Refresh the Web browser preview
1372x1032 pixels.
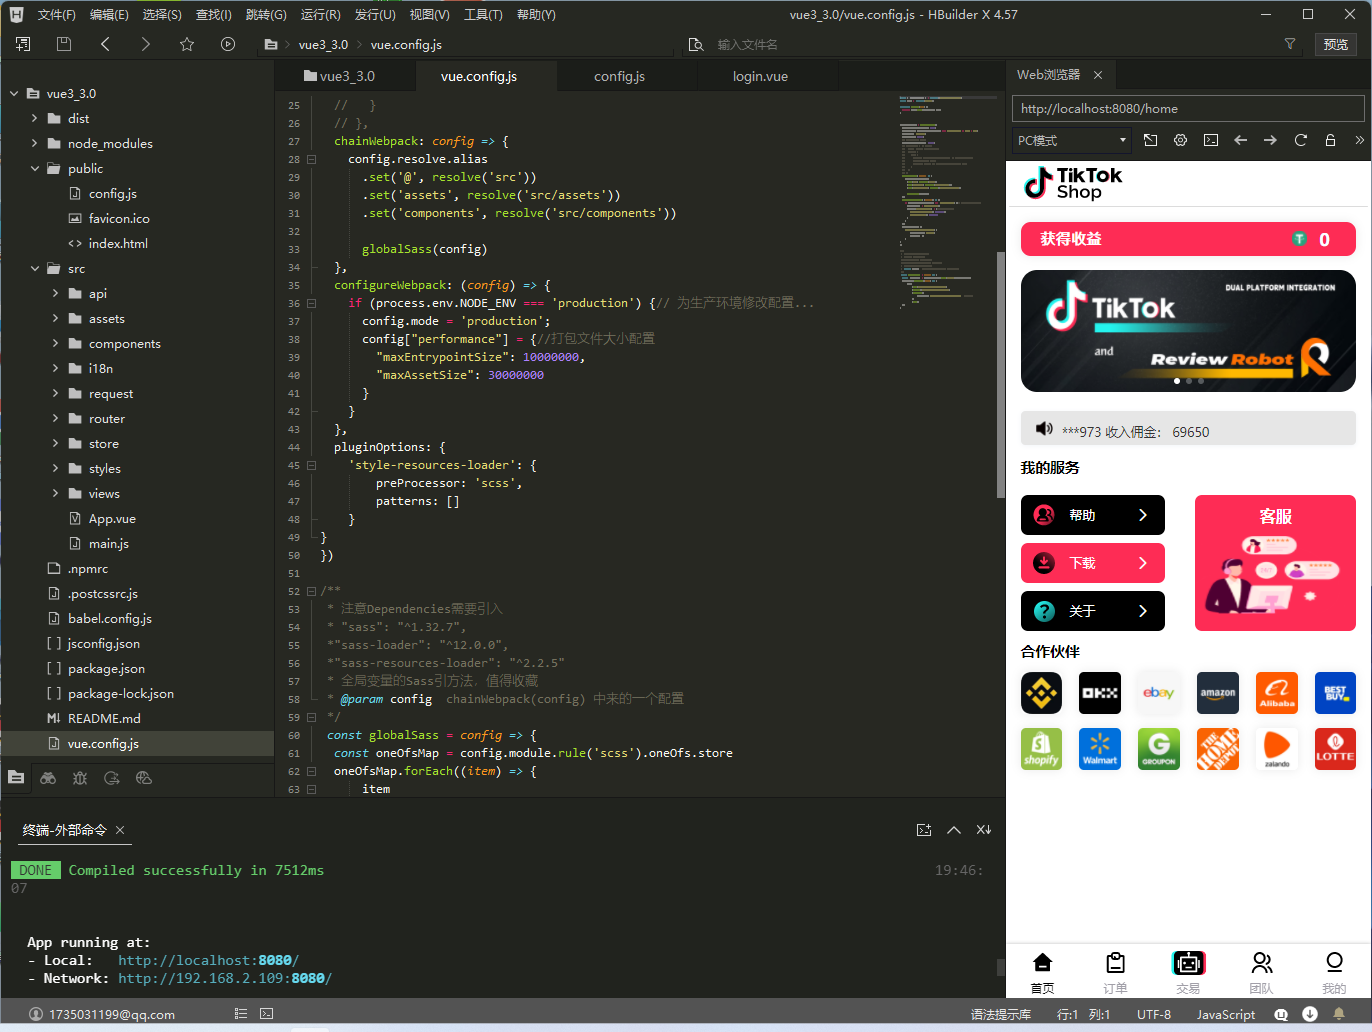point(1301,140)
